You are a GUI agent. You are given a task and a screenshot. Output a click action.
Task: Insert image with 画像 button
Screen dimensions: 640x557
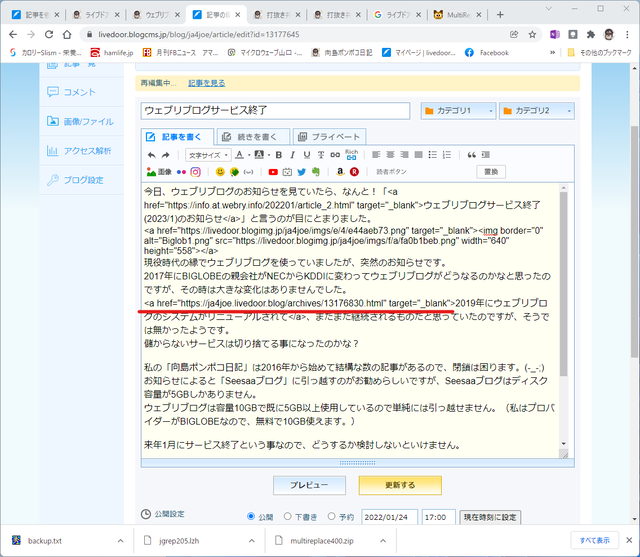coord(159,172)
